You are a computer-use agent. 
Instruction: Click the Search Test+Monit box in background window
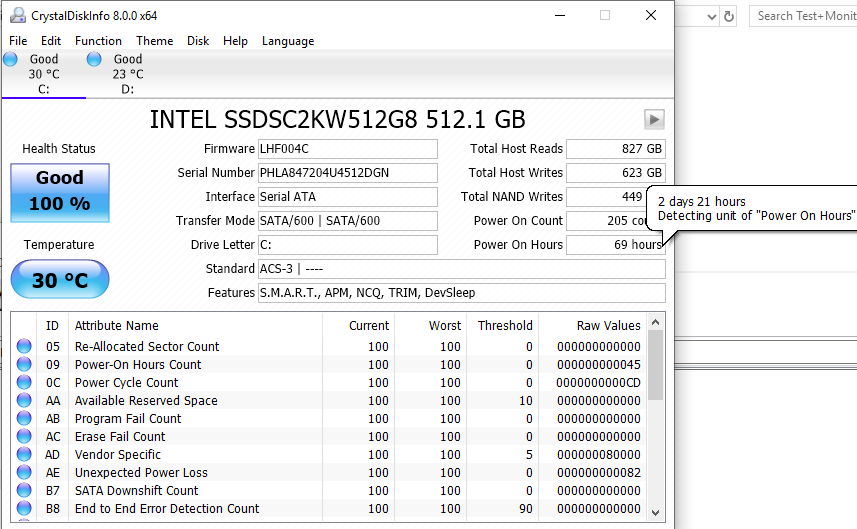(803, 16)
